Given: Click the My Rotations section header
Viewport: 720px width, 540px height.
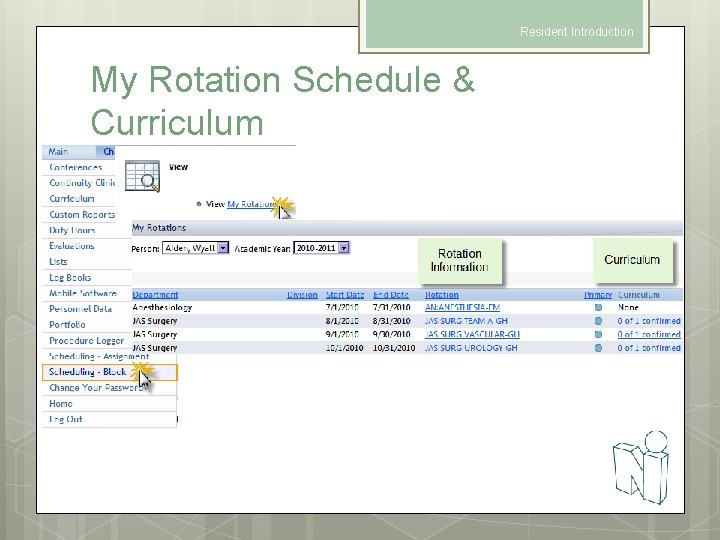Looking at the screenshot, I should click(x=407, y=228).
